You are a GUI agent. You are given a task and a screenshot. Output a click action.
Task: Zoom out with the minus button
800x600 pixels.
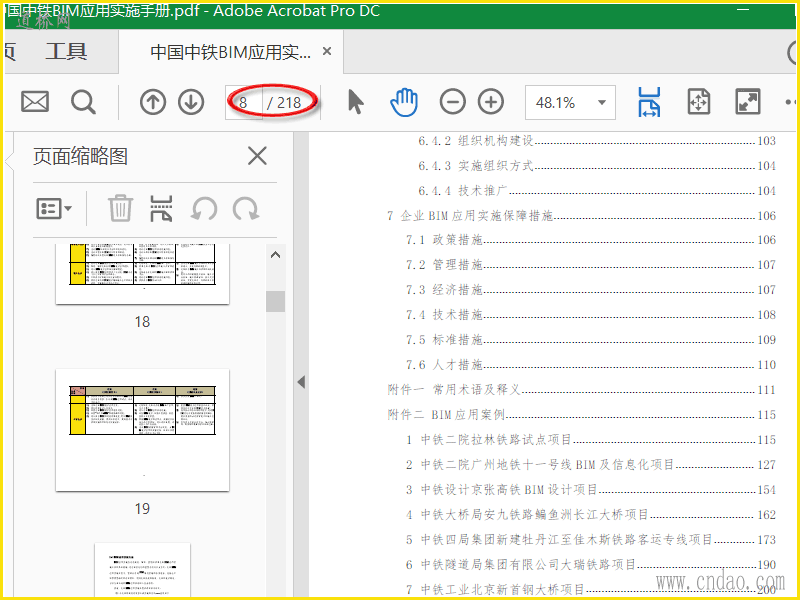(453, 102)
